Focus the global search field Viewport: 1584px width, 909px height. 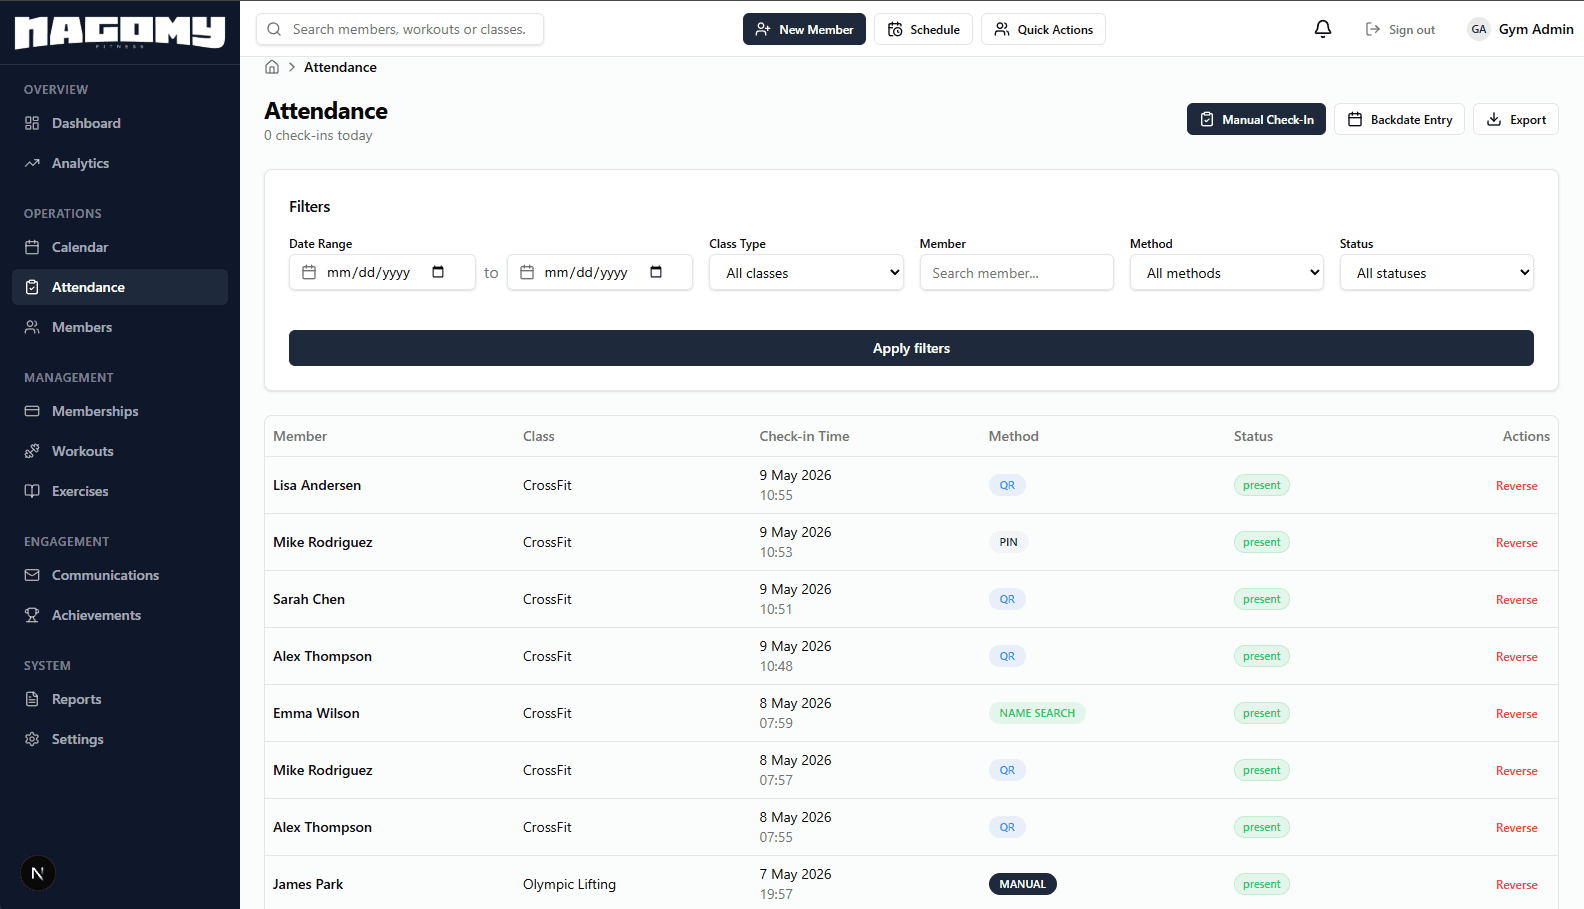pos(400,29)
